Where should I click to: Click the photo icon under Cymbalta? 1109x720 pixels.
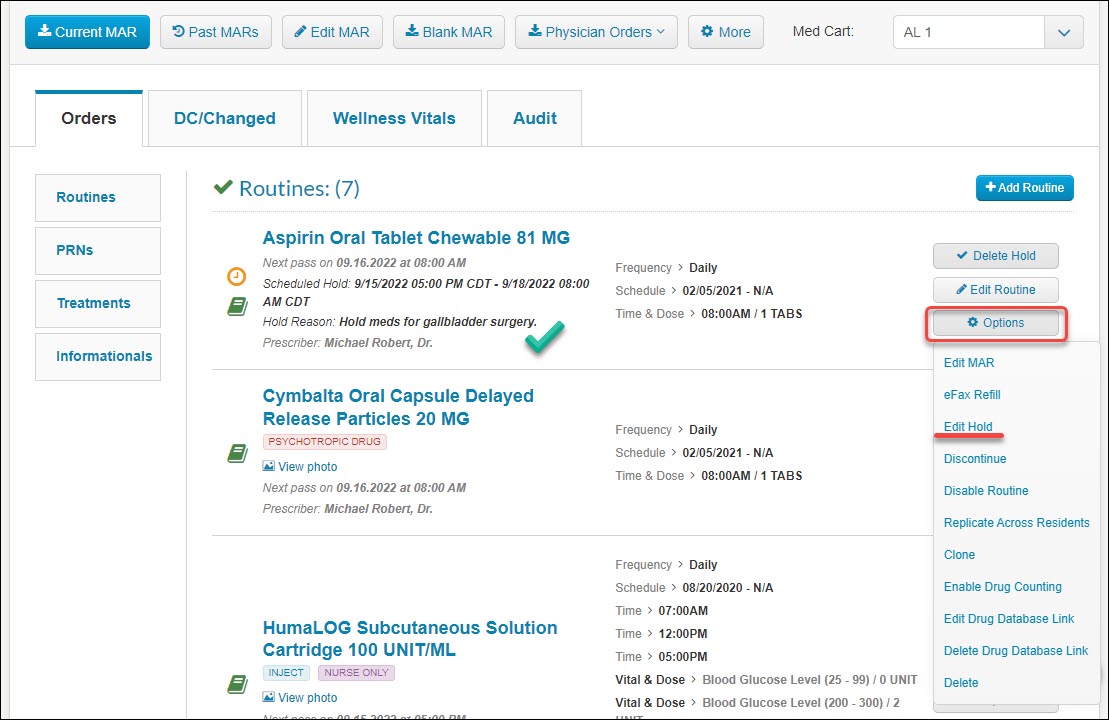tap(269, 466)
